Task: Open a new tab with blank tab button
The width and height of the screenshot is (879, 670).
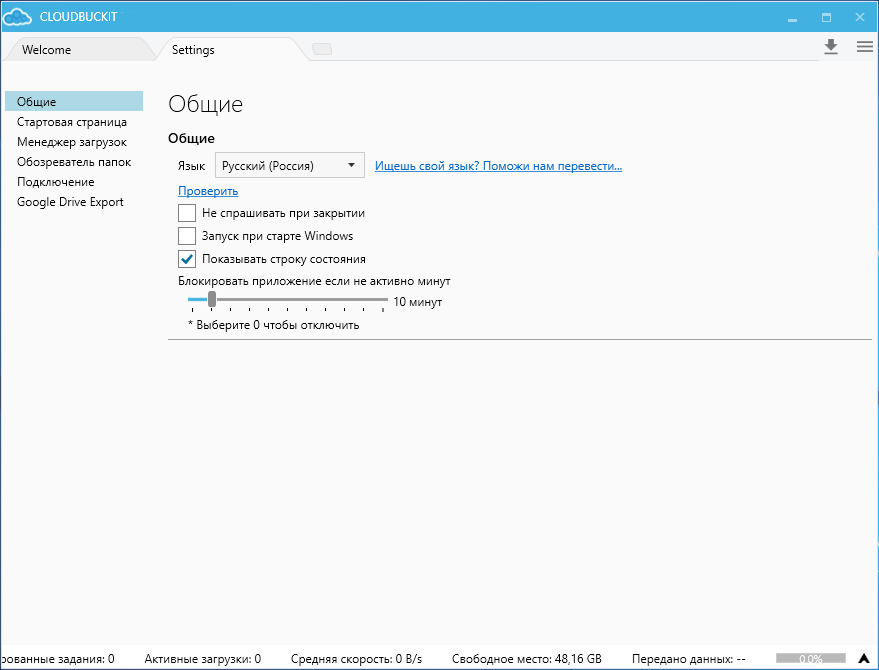Action: [322, 49]
